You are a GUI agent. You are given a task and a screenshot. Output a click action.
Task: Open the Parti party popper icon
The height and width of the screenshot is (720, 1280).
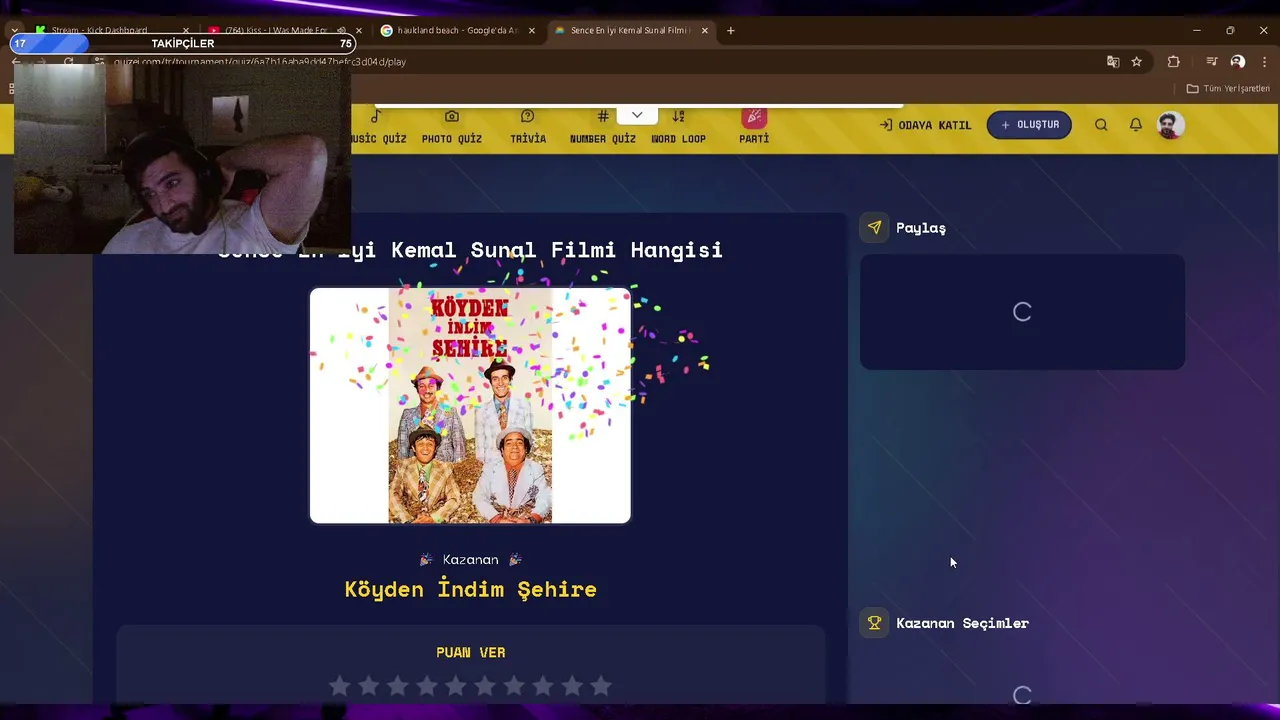(x=754, y=117)
